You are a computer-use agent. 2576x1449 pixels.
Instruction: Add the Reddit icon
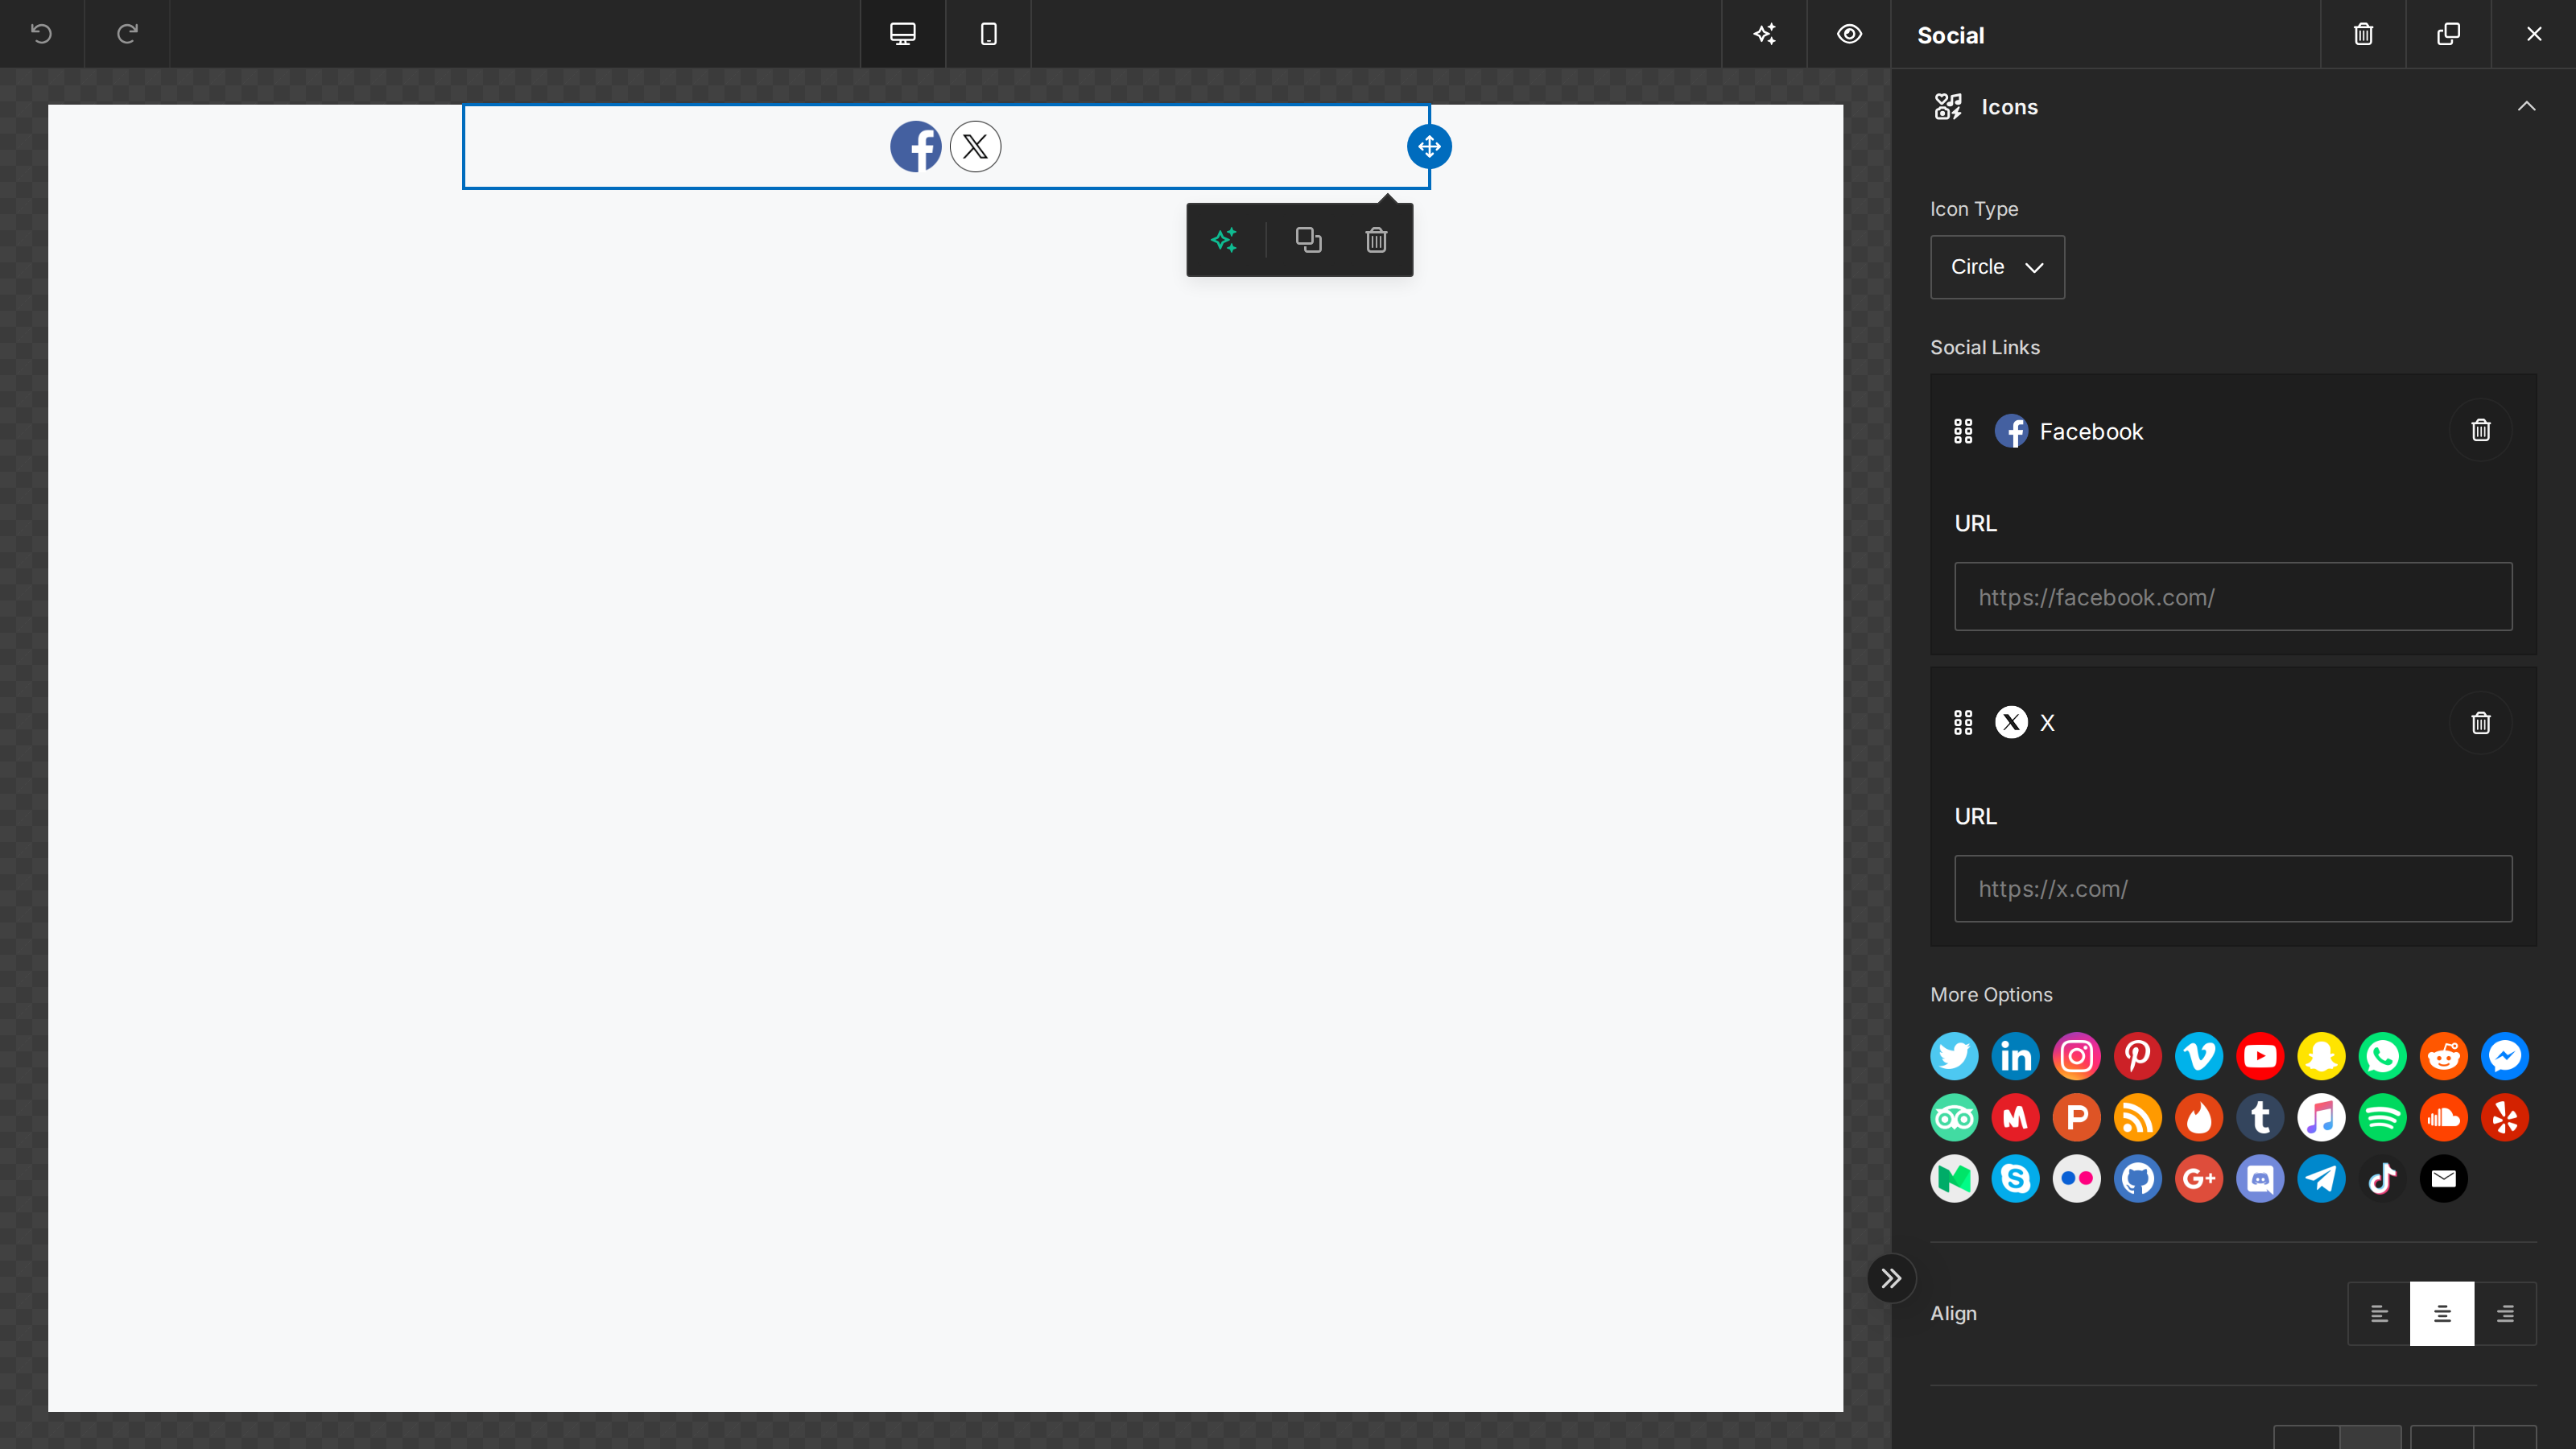(2444, 1056)
